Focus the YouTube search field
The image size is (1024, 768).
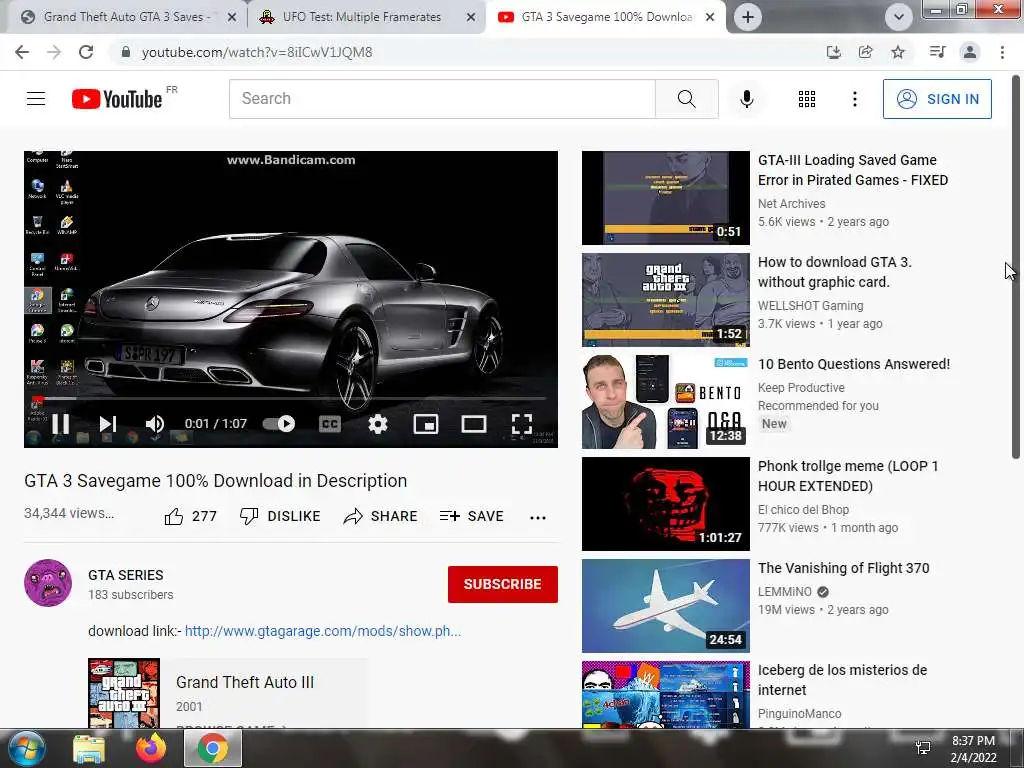pos(442,99)
